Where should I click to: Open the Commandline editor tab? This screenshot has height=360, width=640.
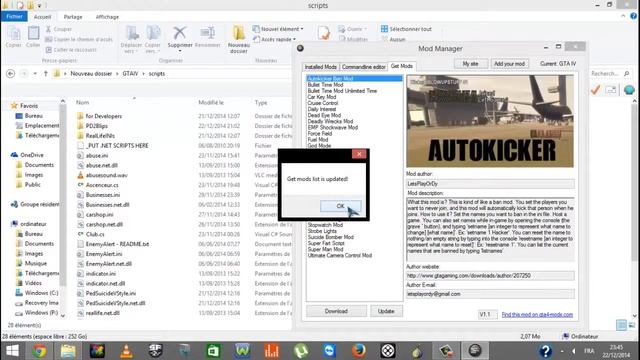[x=363, y=67]
